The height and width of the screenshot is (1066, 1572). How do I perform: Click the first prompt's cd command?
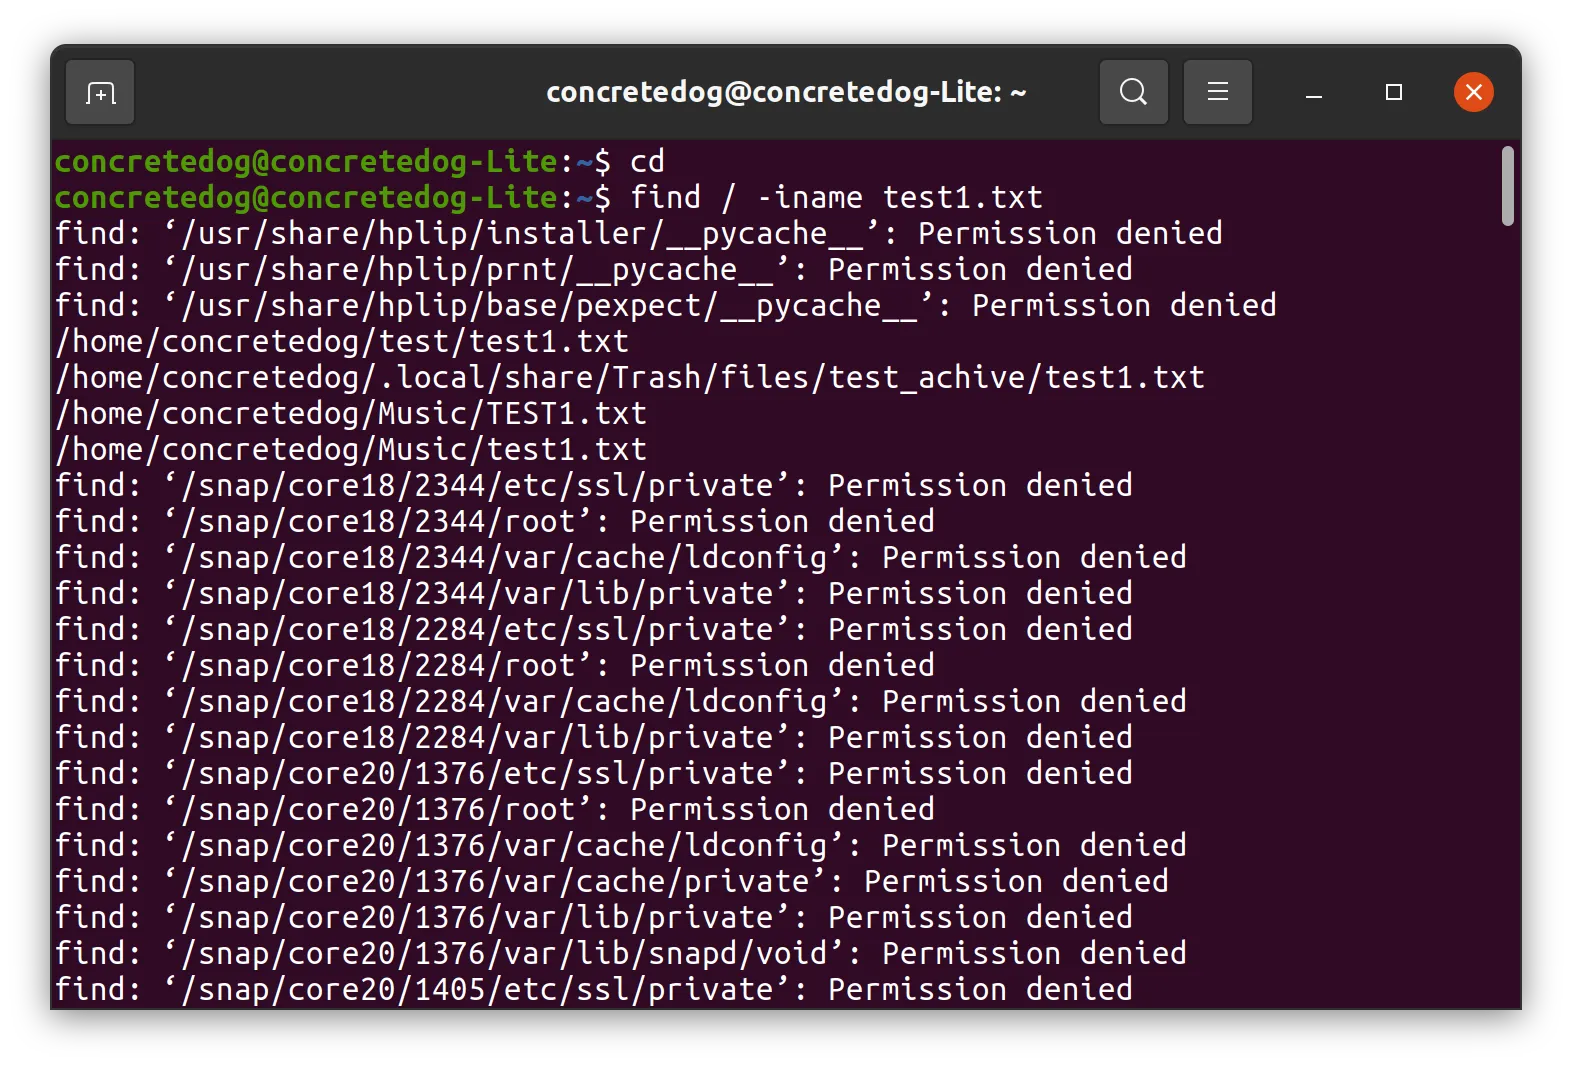(647, 161)
